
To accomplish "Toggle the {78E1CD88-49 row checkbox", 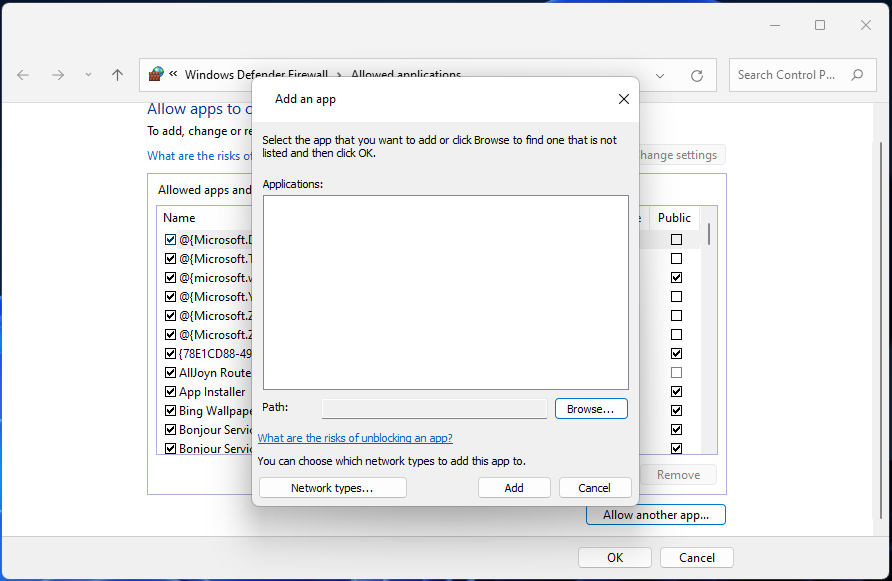I will point(170,353).
